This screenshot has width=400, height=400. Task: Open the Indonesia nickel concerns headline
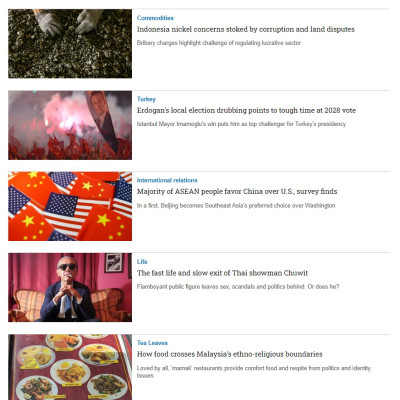(246, 29)
